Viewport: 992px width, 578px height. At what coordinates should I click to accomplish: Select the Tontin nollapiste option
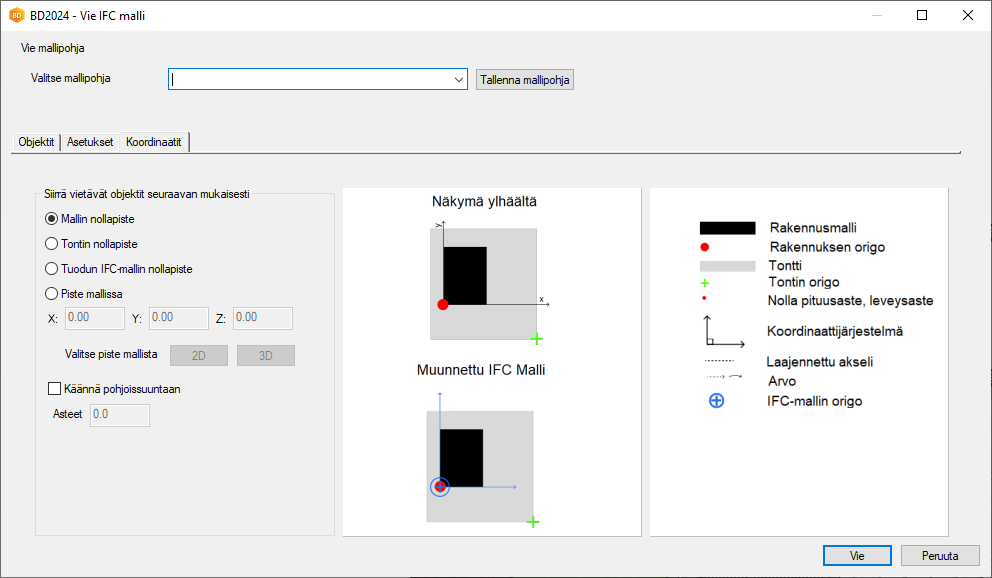(52, 244)
